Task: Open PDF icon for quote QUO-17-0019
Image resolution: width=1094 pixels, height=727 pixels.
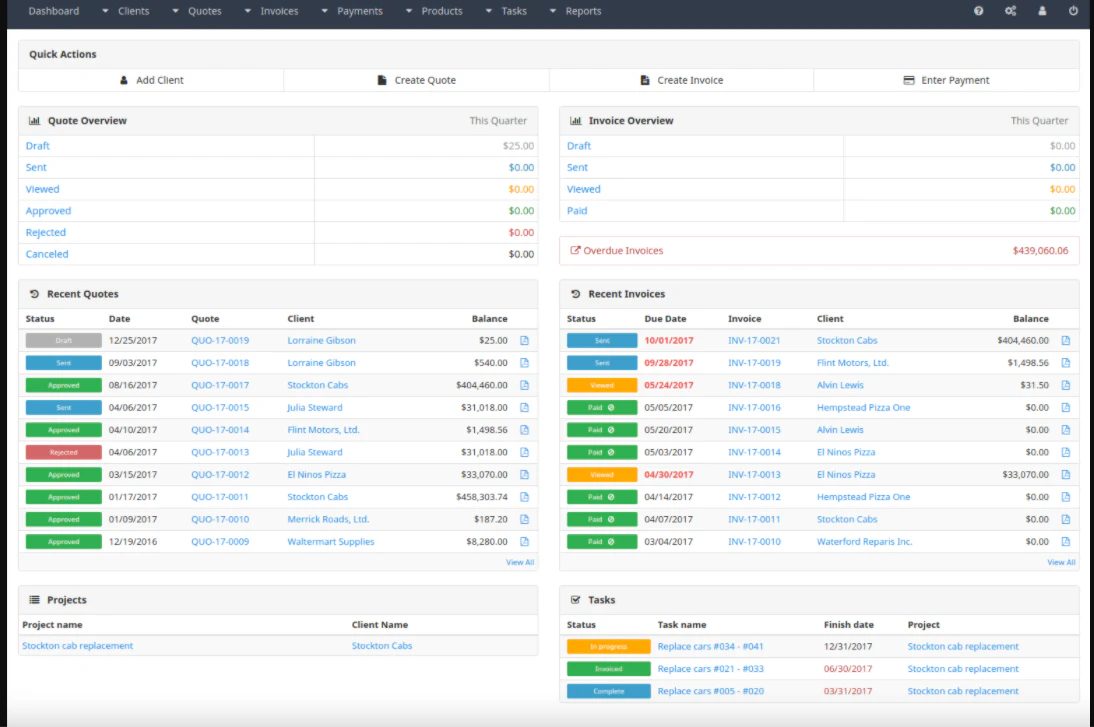Action: (525, 340)
